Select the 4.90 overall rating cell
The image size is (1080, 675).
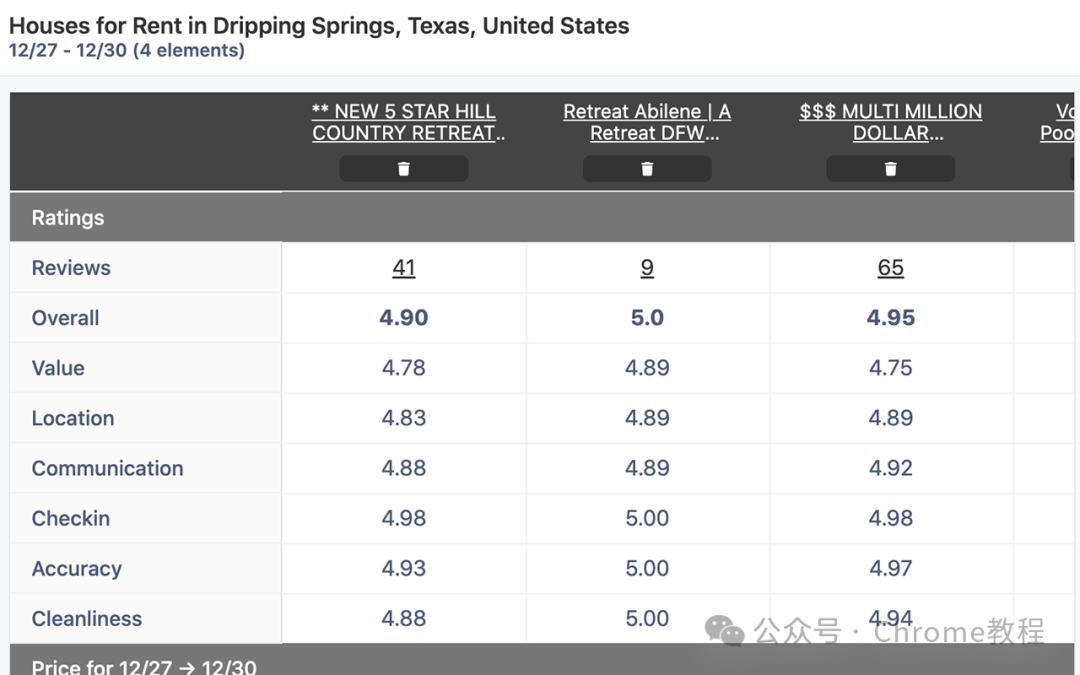click(404, 318)
